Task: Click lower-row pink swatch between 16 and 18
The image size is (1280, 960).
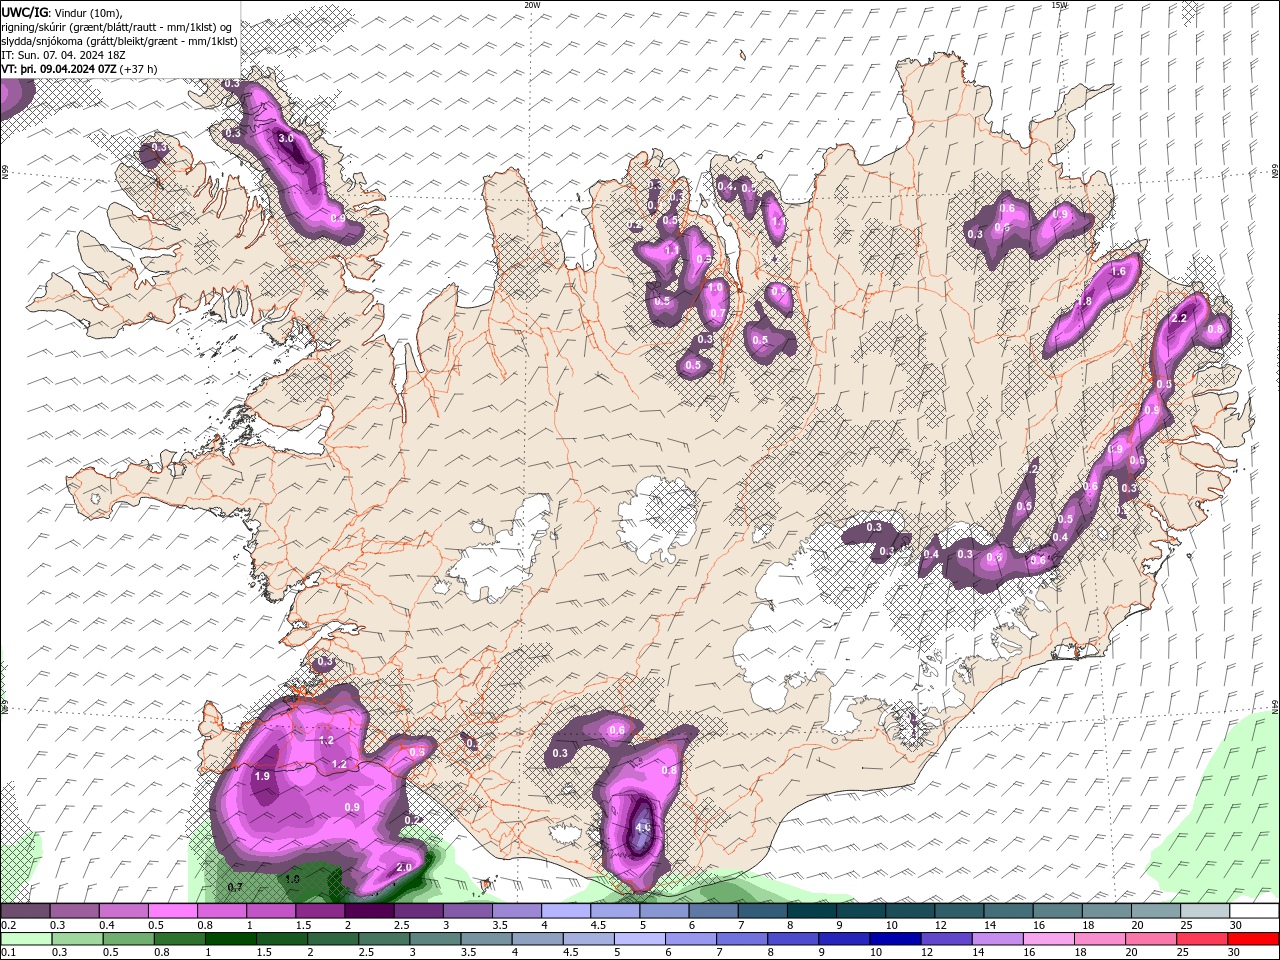Action: pos(1048,939)
